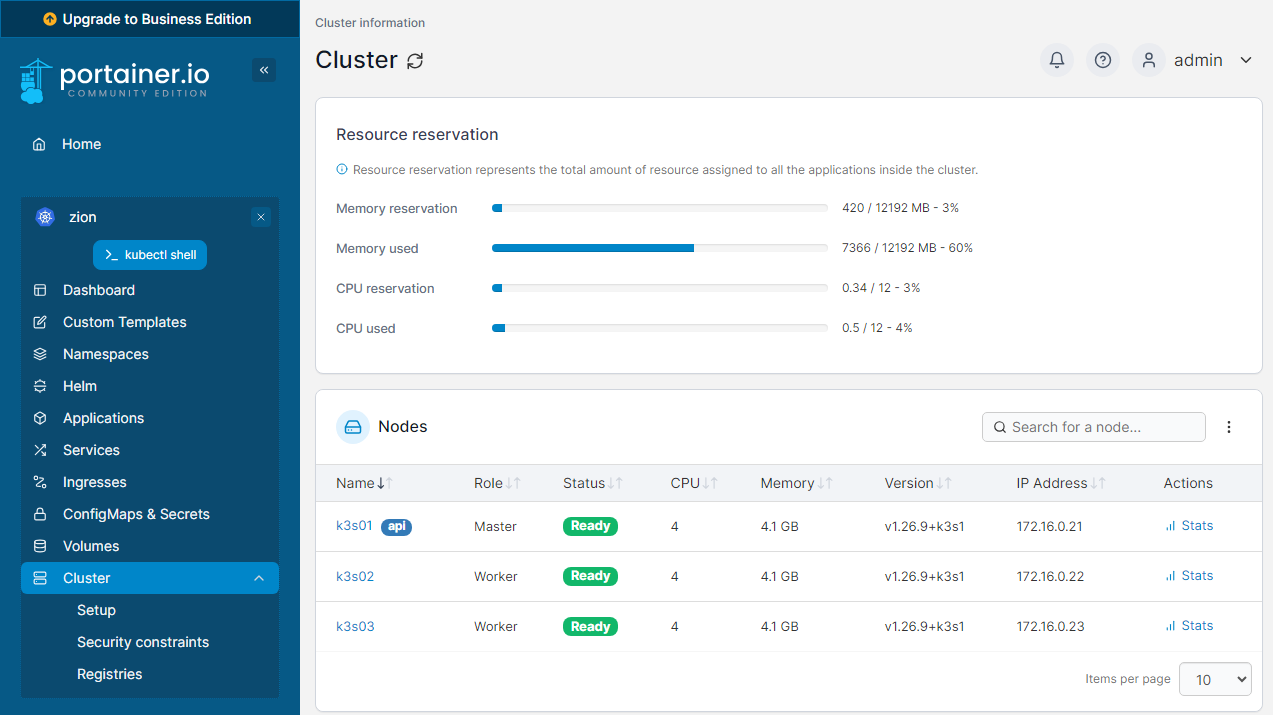
Task: Focus the Search for a node field
Action: tap(1094, 427)
